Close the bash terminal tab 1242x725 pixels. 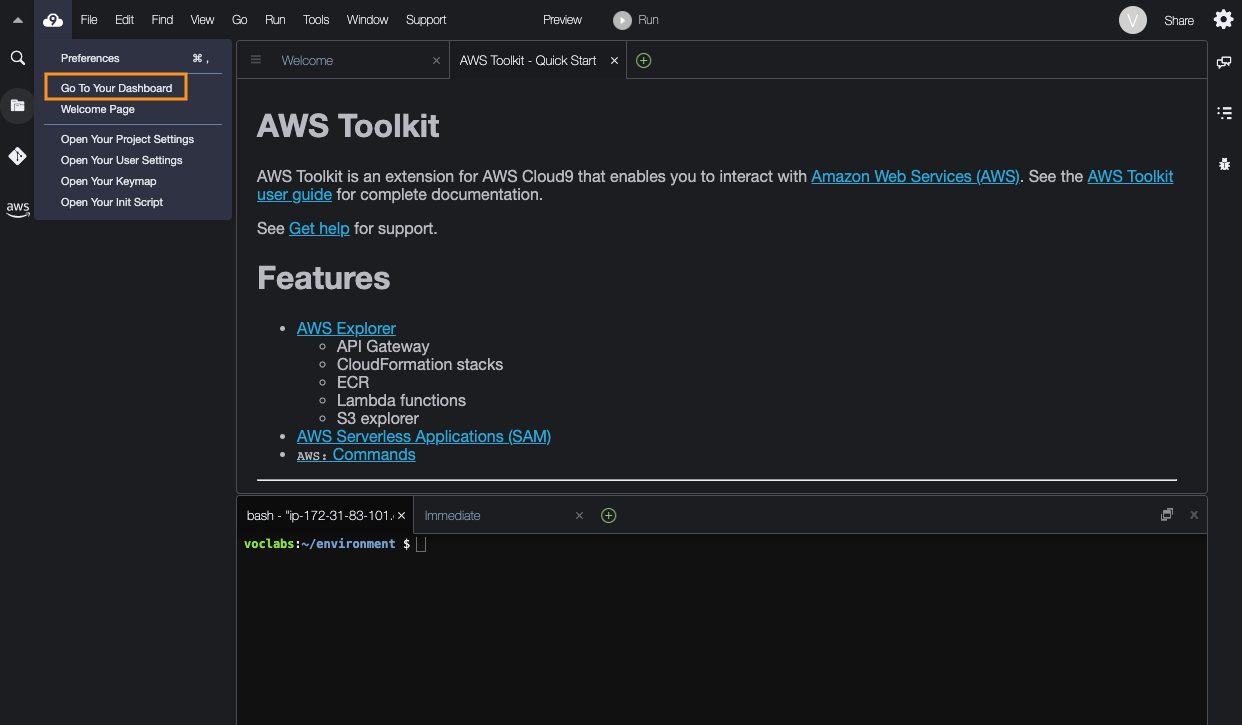pos(401,516)
